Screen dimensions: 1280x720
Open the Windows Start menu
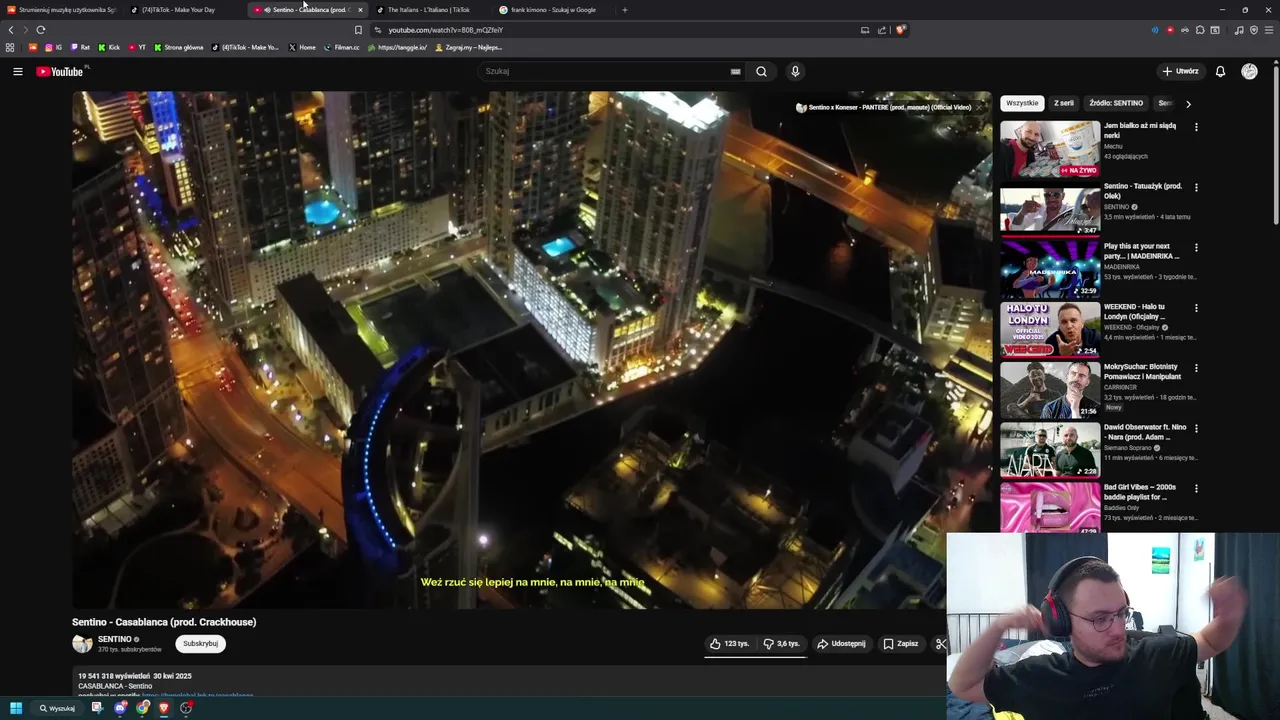pos(16,708)
